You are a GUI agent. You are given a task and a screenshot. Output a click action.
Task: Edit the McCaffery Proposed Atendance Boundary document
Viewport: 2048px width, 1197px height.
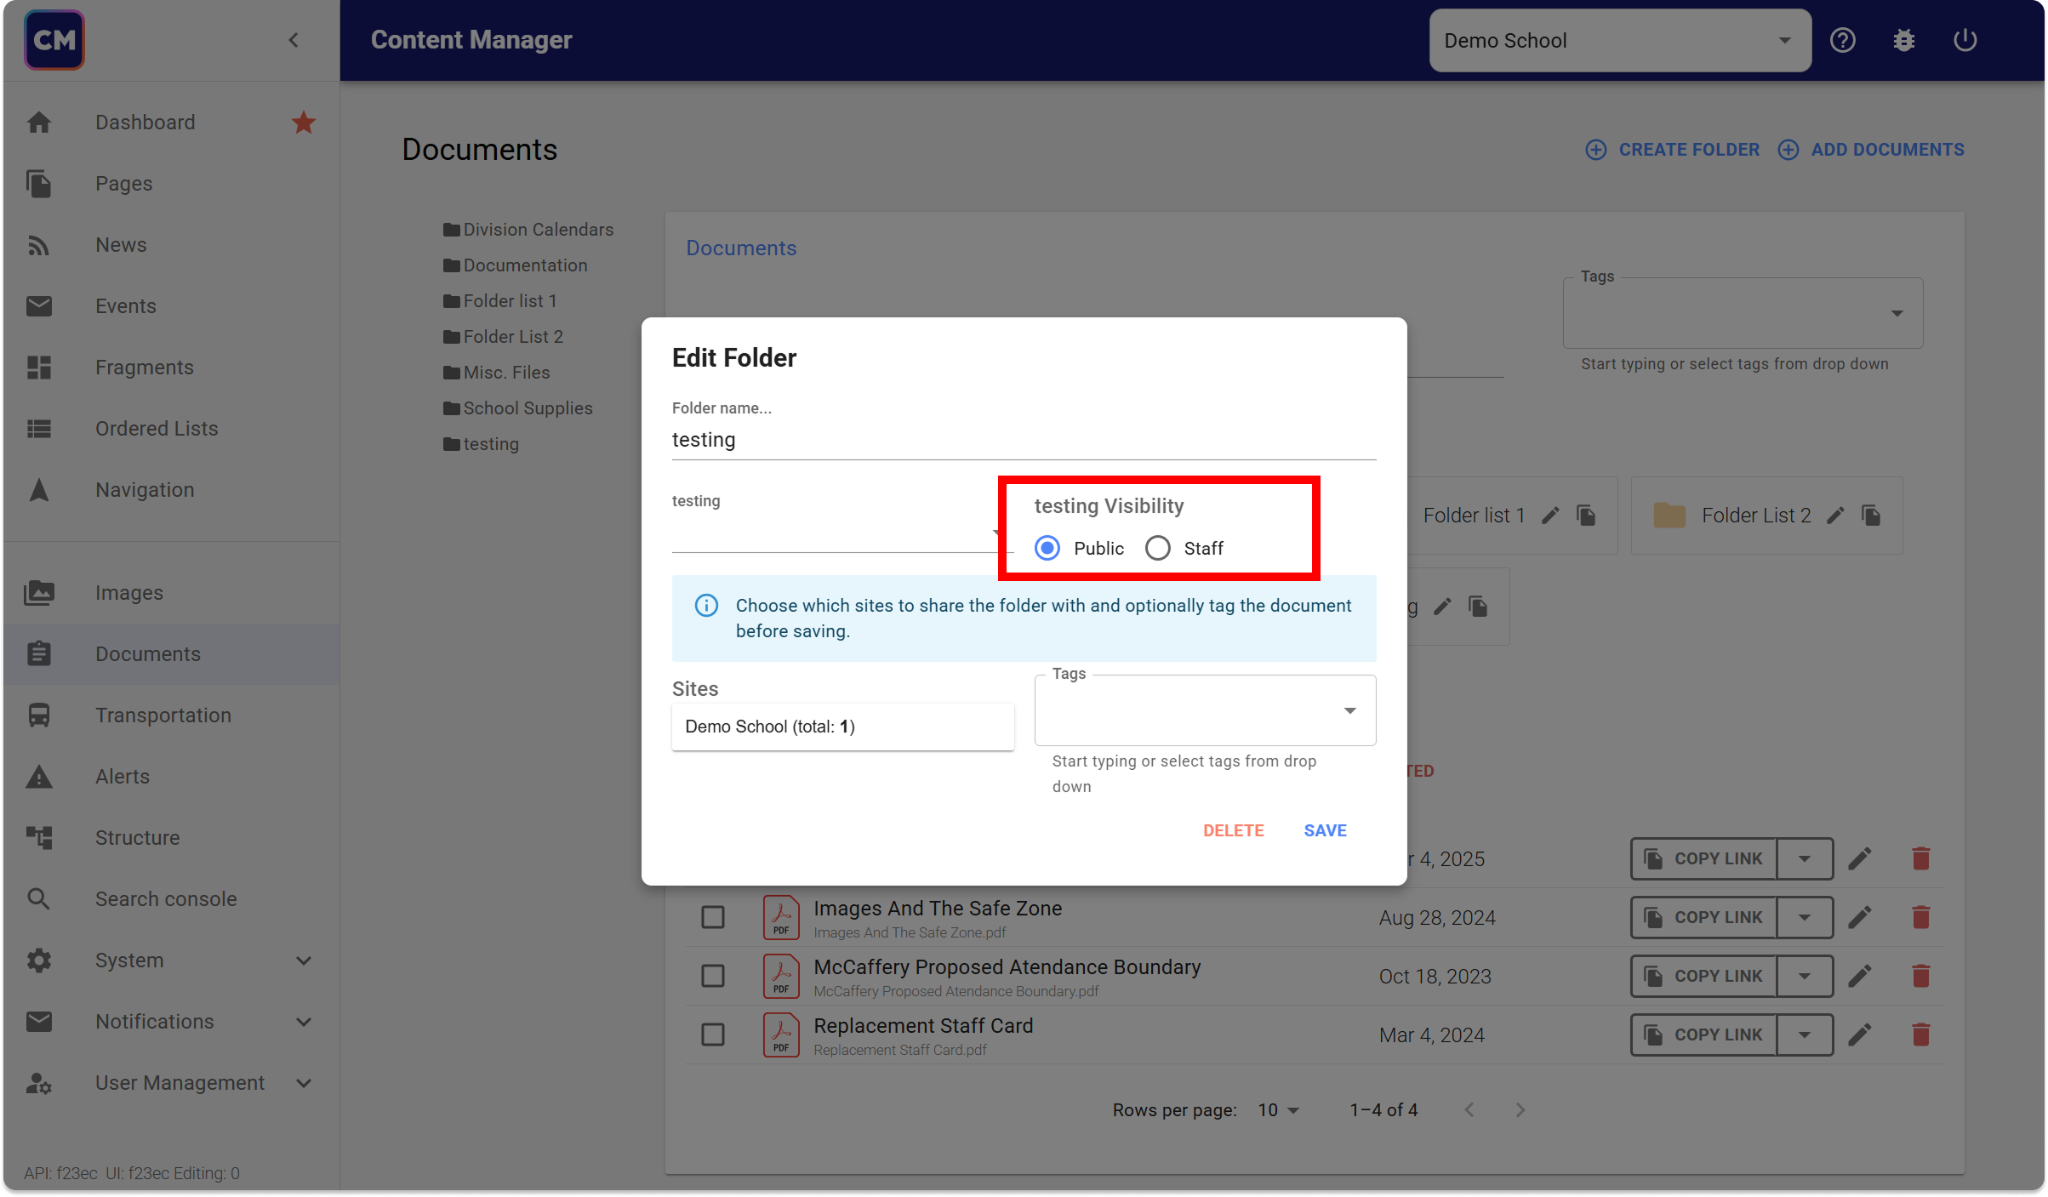click(x=1859, y=976)
